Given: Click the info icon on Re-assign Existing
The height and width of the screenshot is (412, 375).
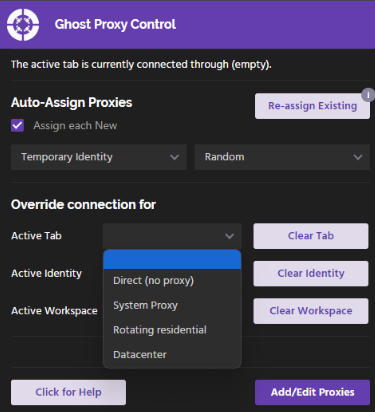Looking at the screenshot, I should click(368, 95).
